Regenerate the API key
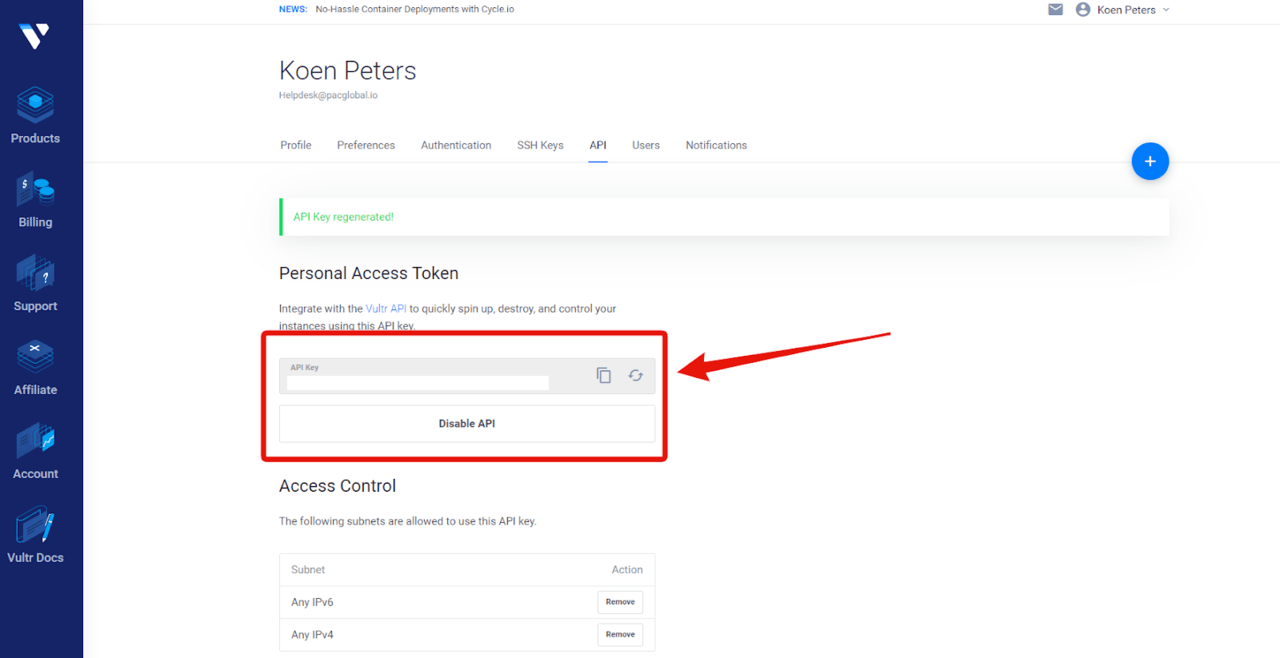 [636, 375]
